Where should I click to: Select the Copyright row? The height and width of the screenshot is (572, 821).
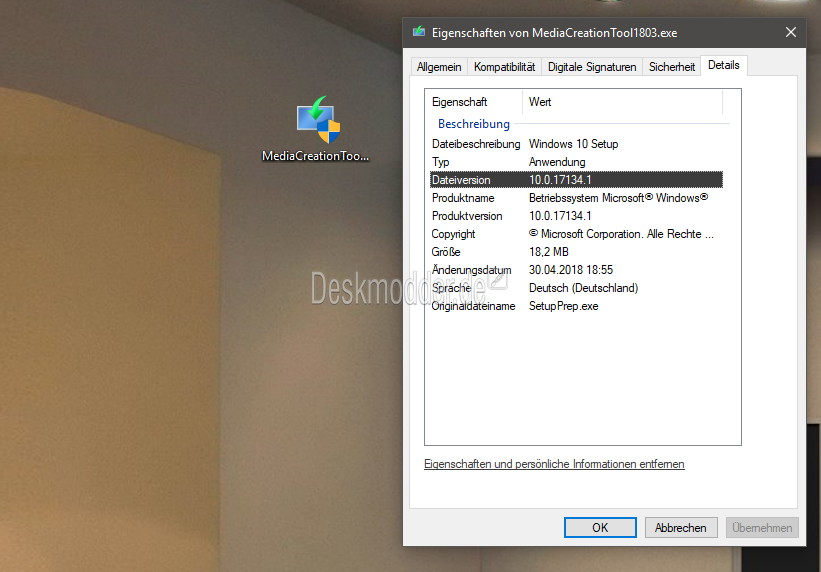pyautogui.click(x=576, y=234)
